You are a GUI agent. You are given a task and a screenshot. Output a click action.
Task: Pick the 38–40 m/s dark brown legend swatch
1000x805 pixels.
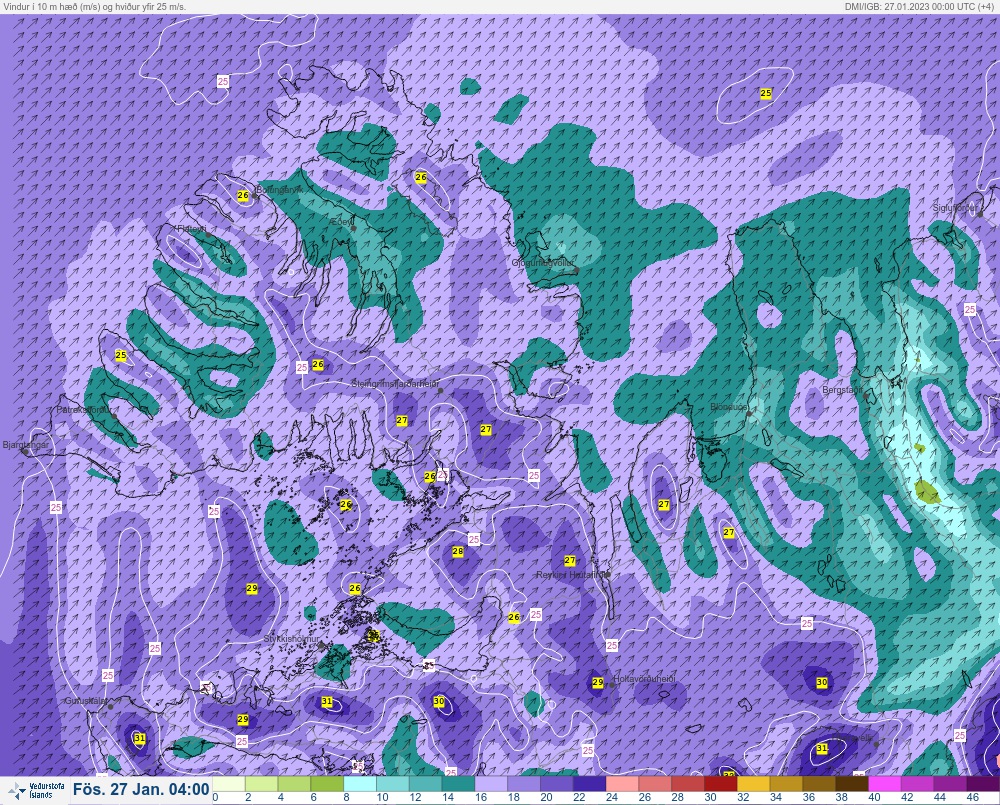(851, 783)
